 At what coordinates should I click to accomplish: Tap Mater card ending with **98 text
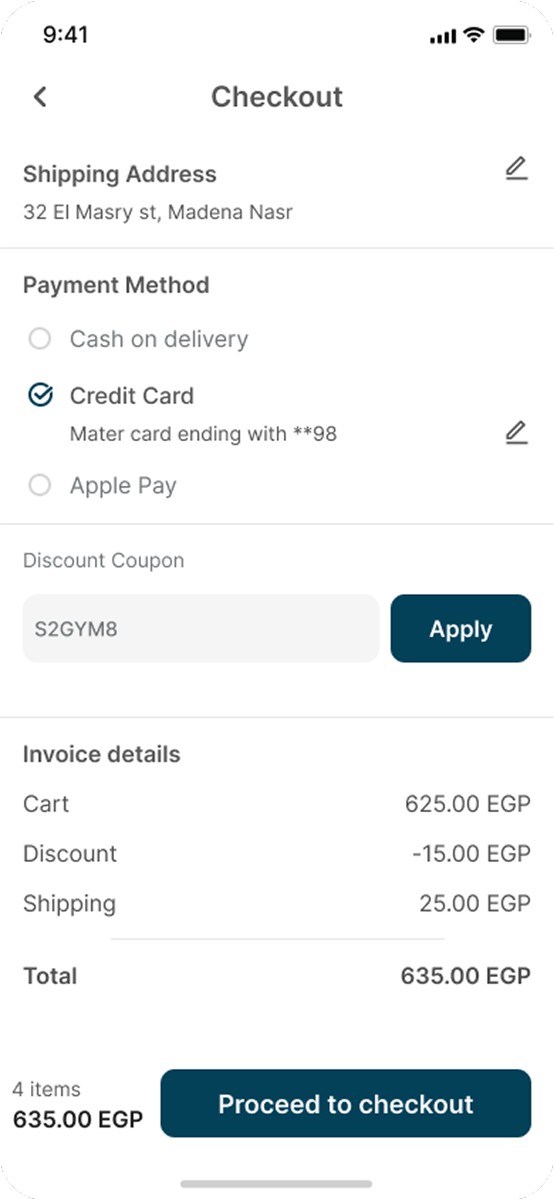coord(203,434)
